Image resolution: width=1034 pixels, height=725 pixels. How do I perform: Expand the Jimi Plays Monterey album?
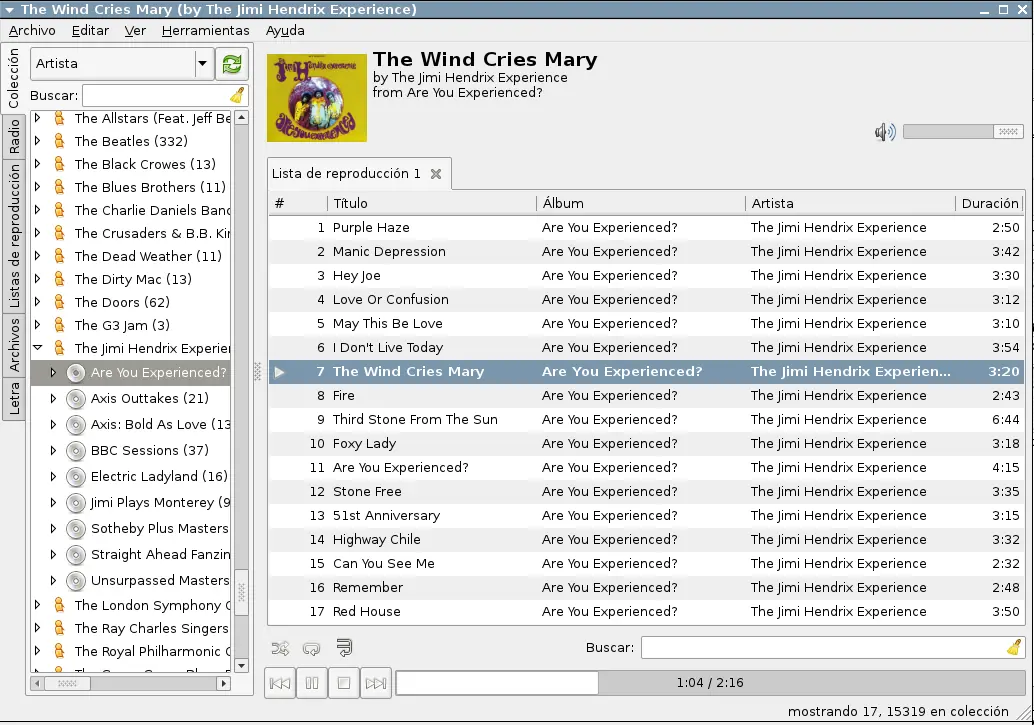53,502
